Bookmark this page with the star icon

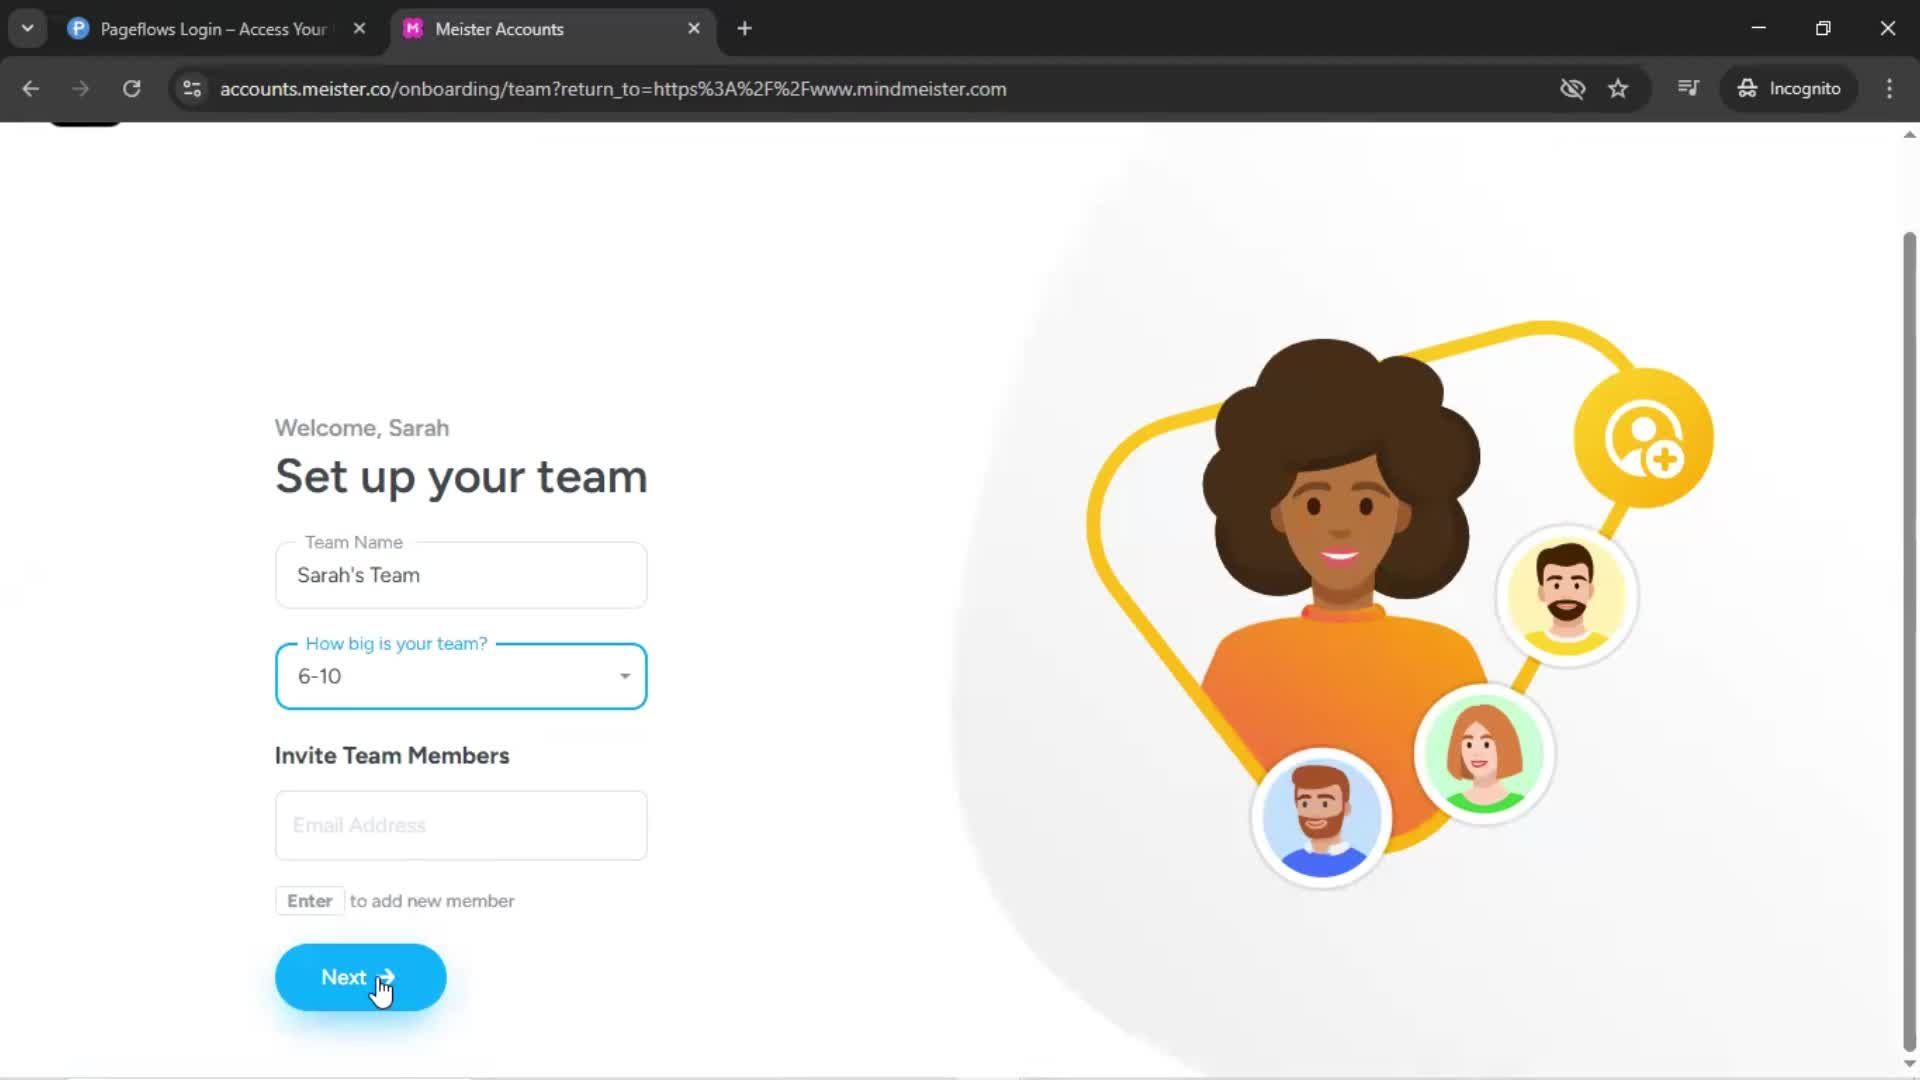point(1618,88)
